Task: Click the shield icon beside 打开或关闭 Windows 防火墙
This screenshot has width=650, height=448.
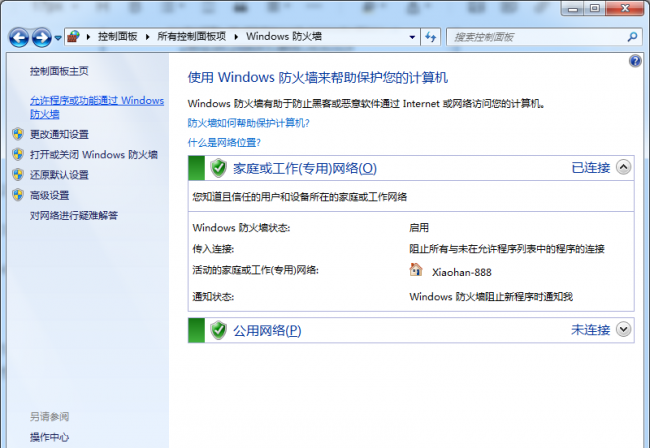Action: pyautogui.click(x=18, y=154)
